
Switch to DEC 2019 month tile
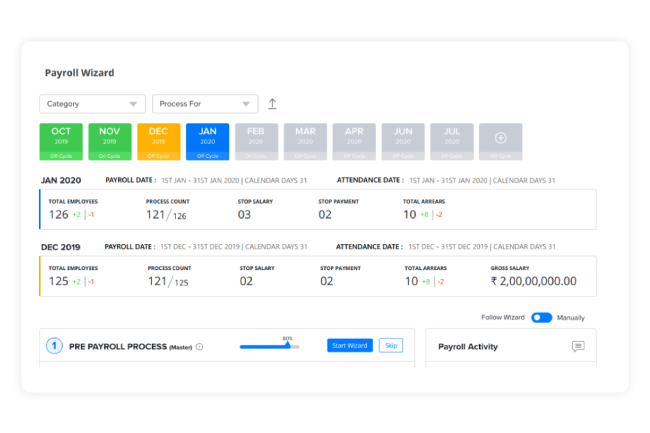pos(159,141)
